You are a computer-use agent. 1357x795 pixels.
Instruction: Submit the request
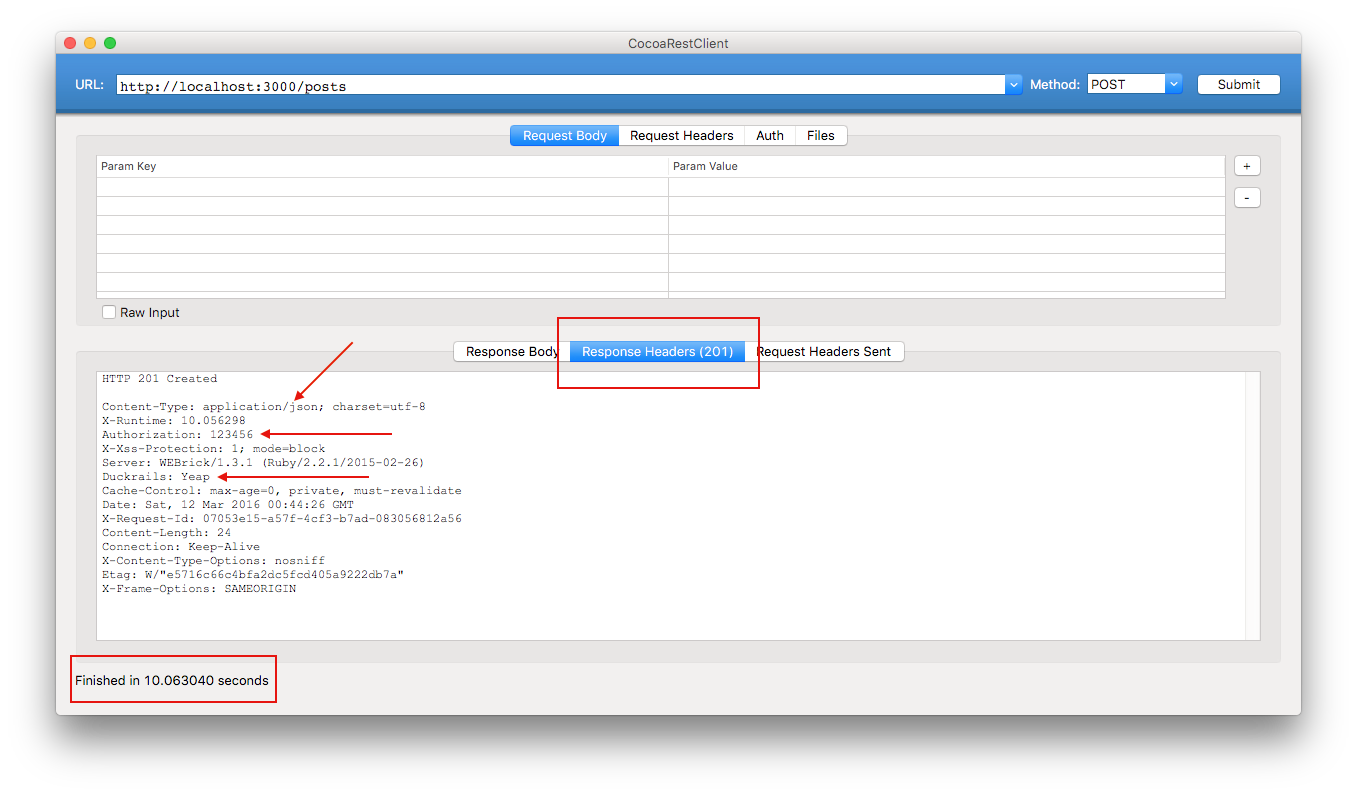click(1239, 85)
